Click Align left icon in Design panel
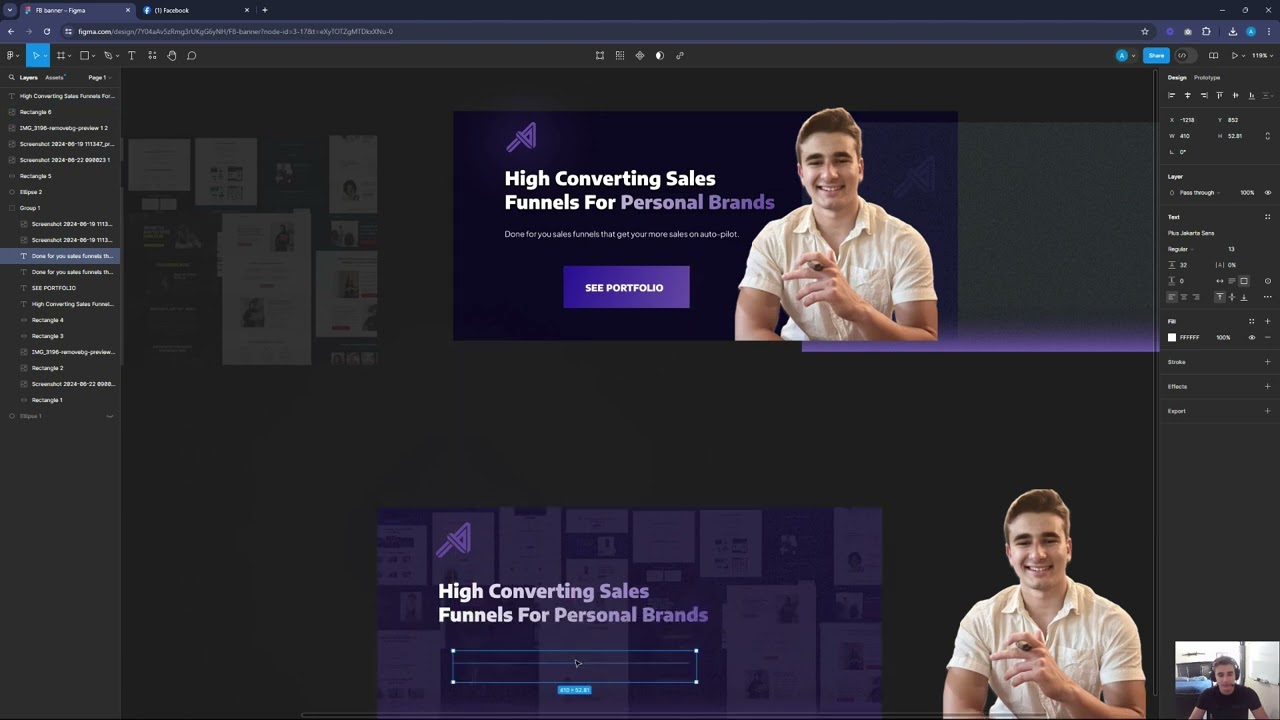The image size is (1280, 720). click(x=1172, y=95)
